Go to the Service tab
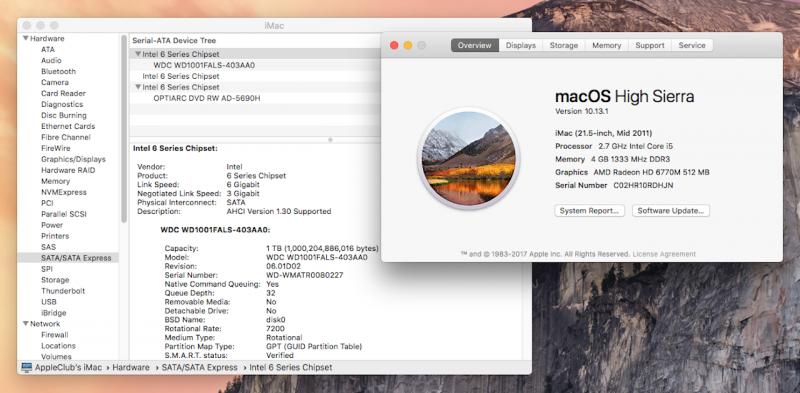 [x=692, y=45]
